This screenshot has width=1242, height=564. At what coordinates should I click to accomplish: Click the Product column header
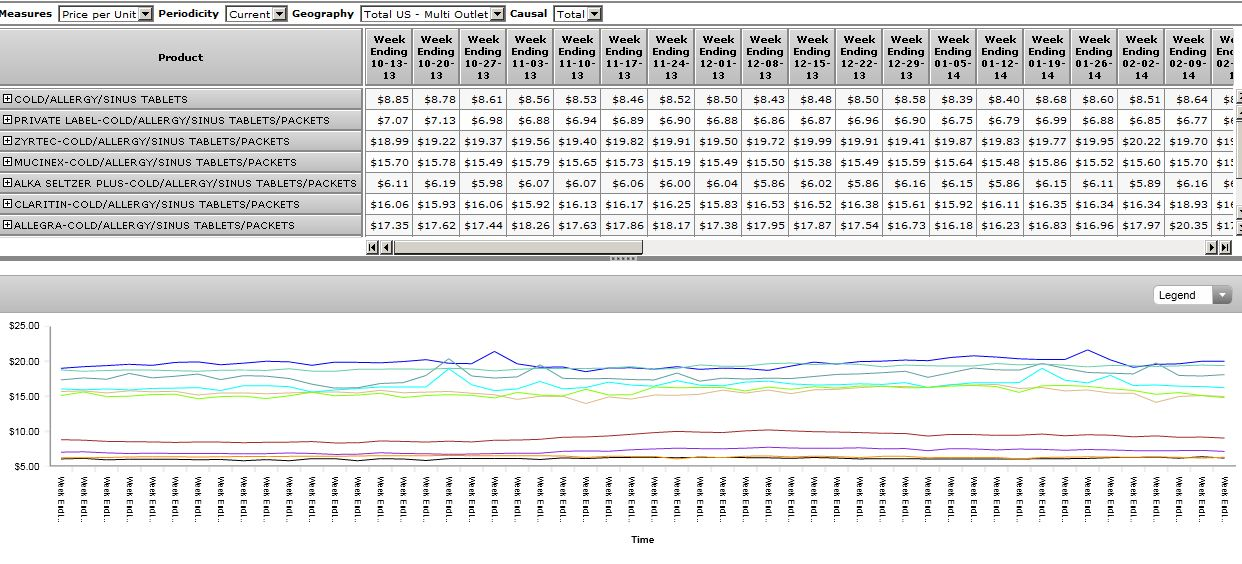pyautogui.click(x=180, y=57)
